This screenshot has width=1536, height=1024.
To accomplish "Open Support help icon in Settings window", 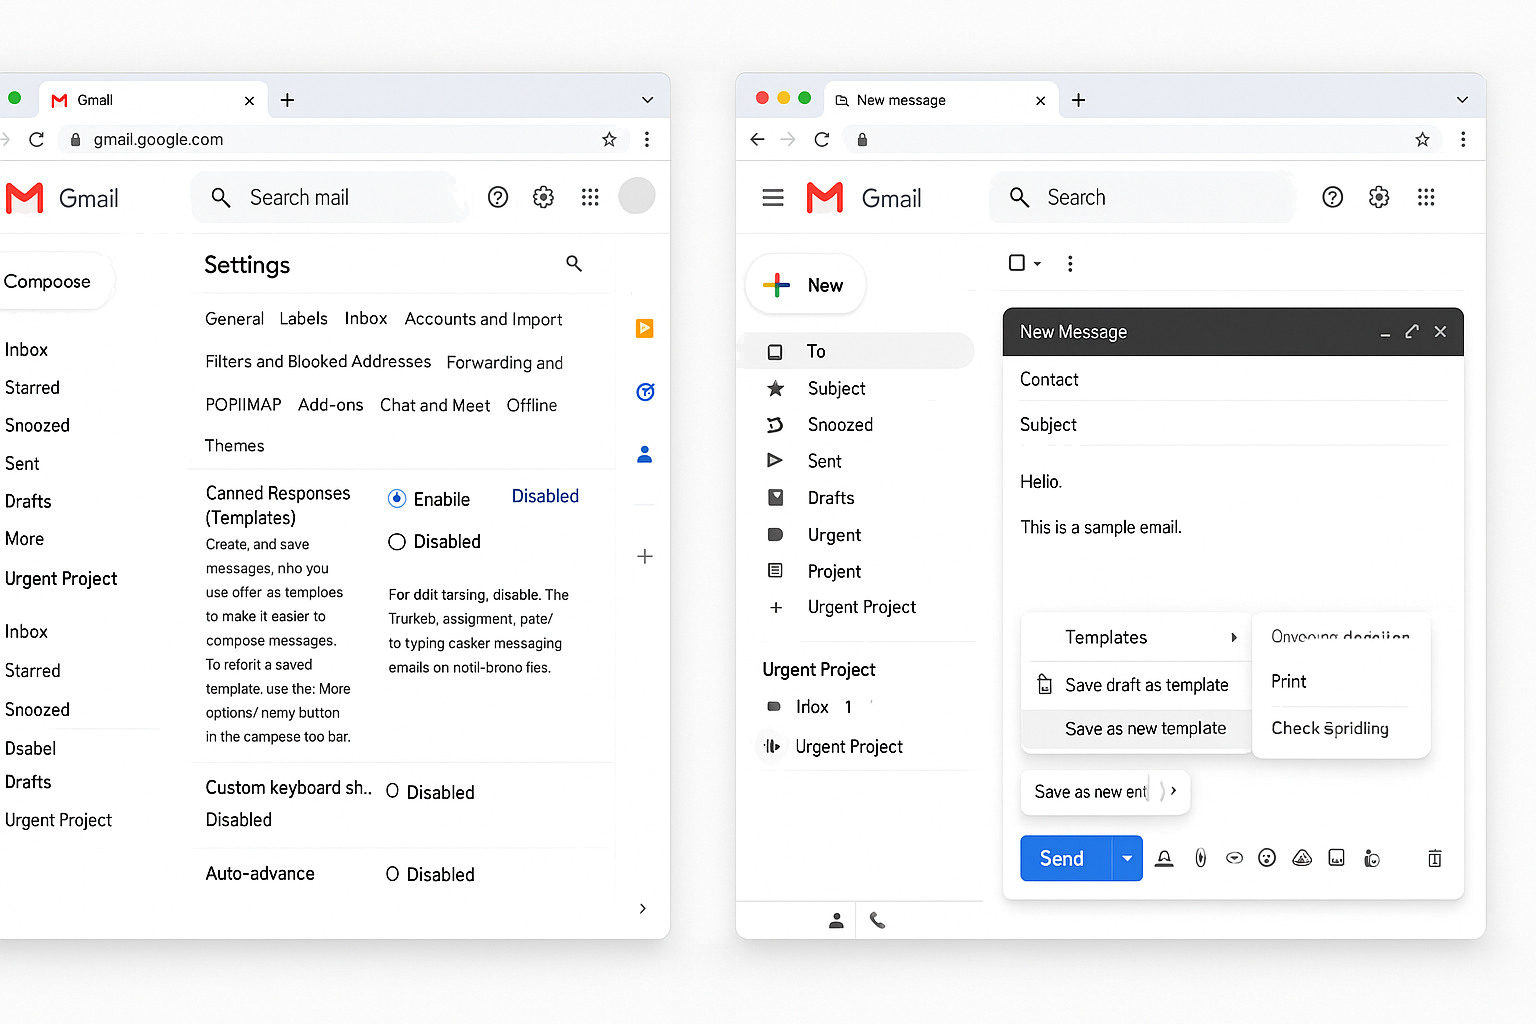I will (498, 197).
